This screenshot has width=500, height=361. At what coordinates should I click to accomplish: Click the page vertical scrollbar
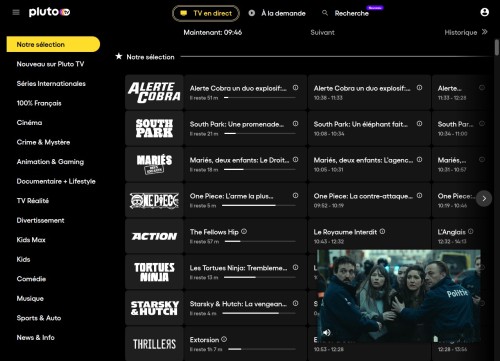point(497,48)
